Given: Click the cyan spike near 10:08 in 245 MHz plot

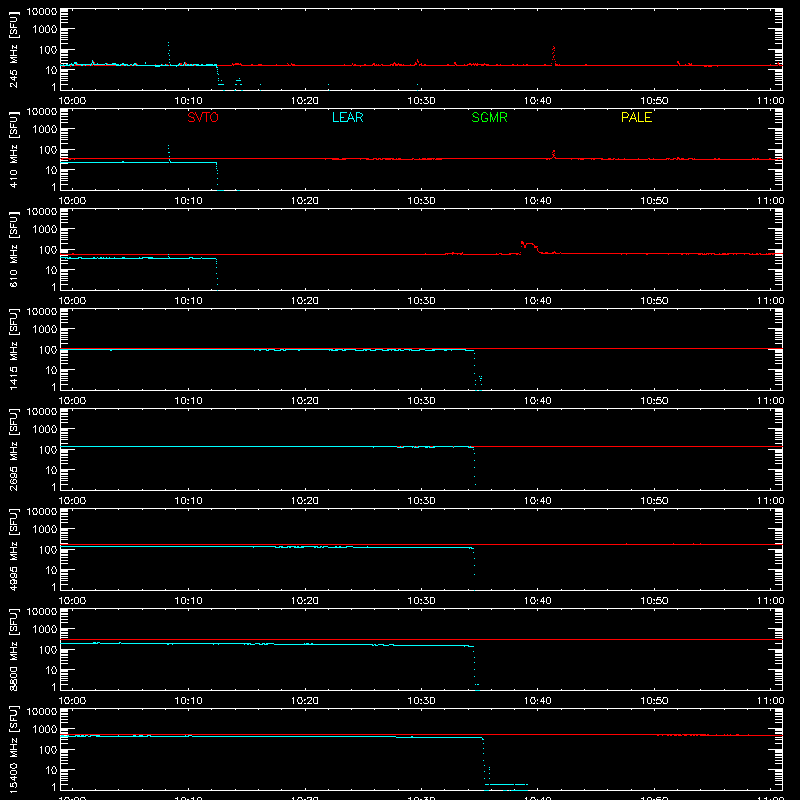Looking at the screenshot, I should click(x=169, y=53).
